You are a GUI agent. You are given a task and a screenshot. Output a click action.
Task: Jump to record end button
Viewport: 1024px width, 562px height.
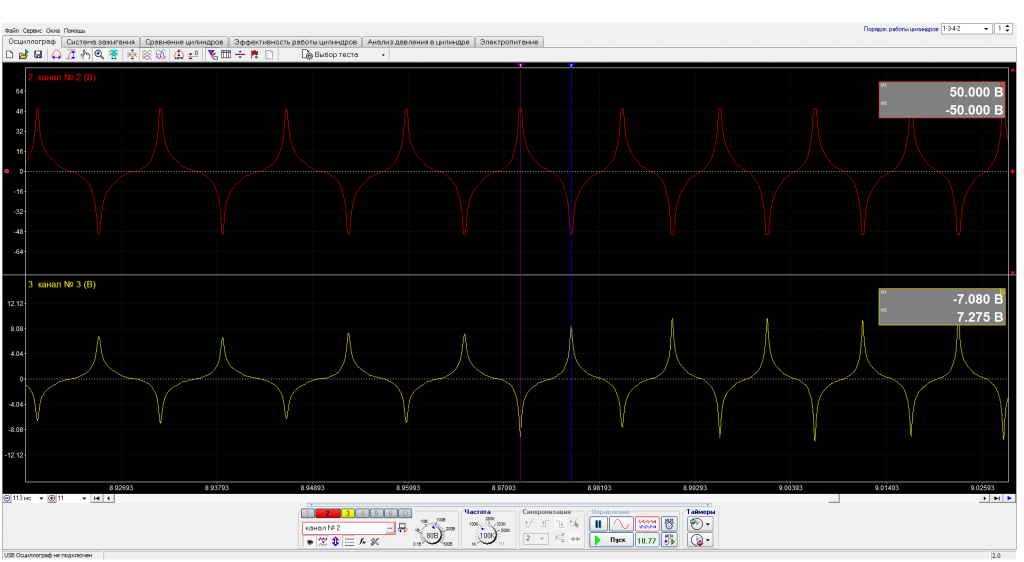[x=997, y=498]
